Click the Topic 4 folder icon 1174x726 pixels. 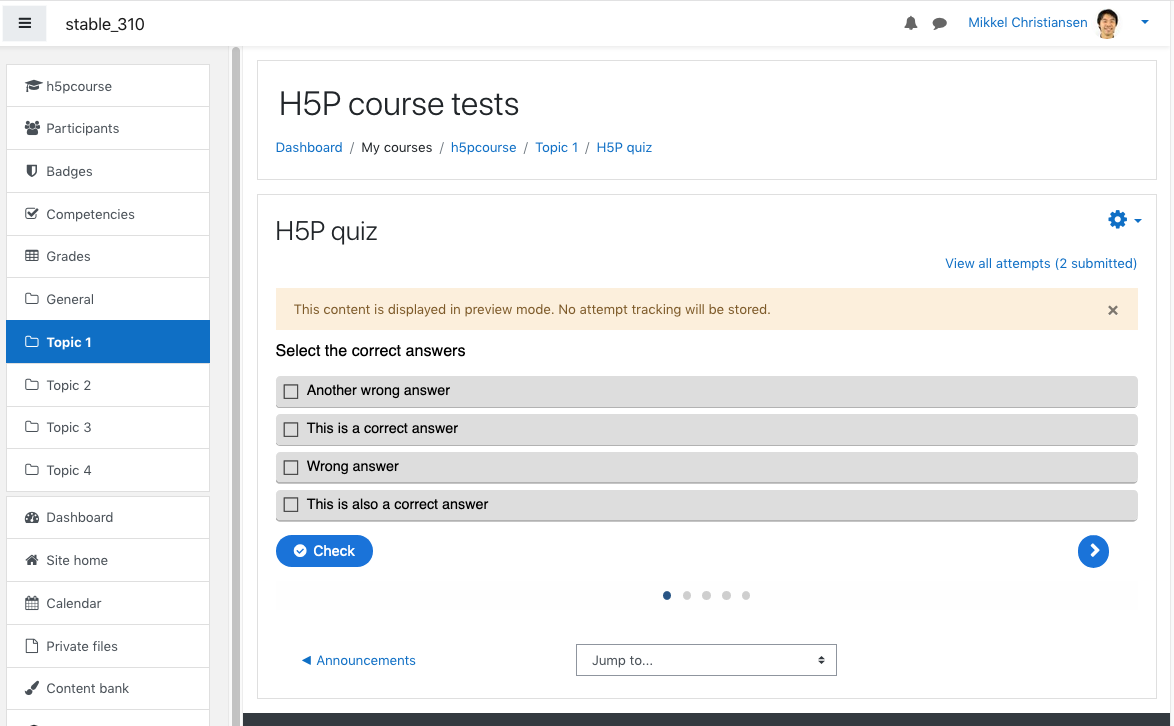(31, 470)
